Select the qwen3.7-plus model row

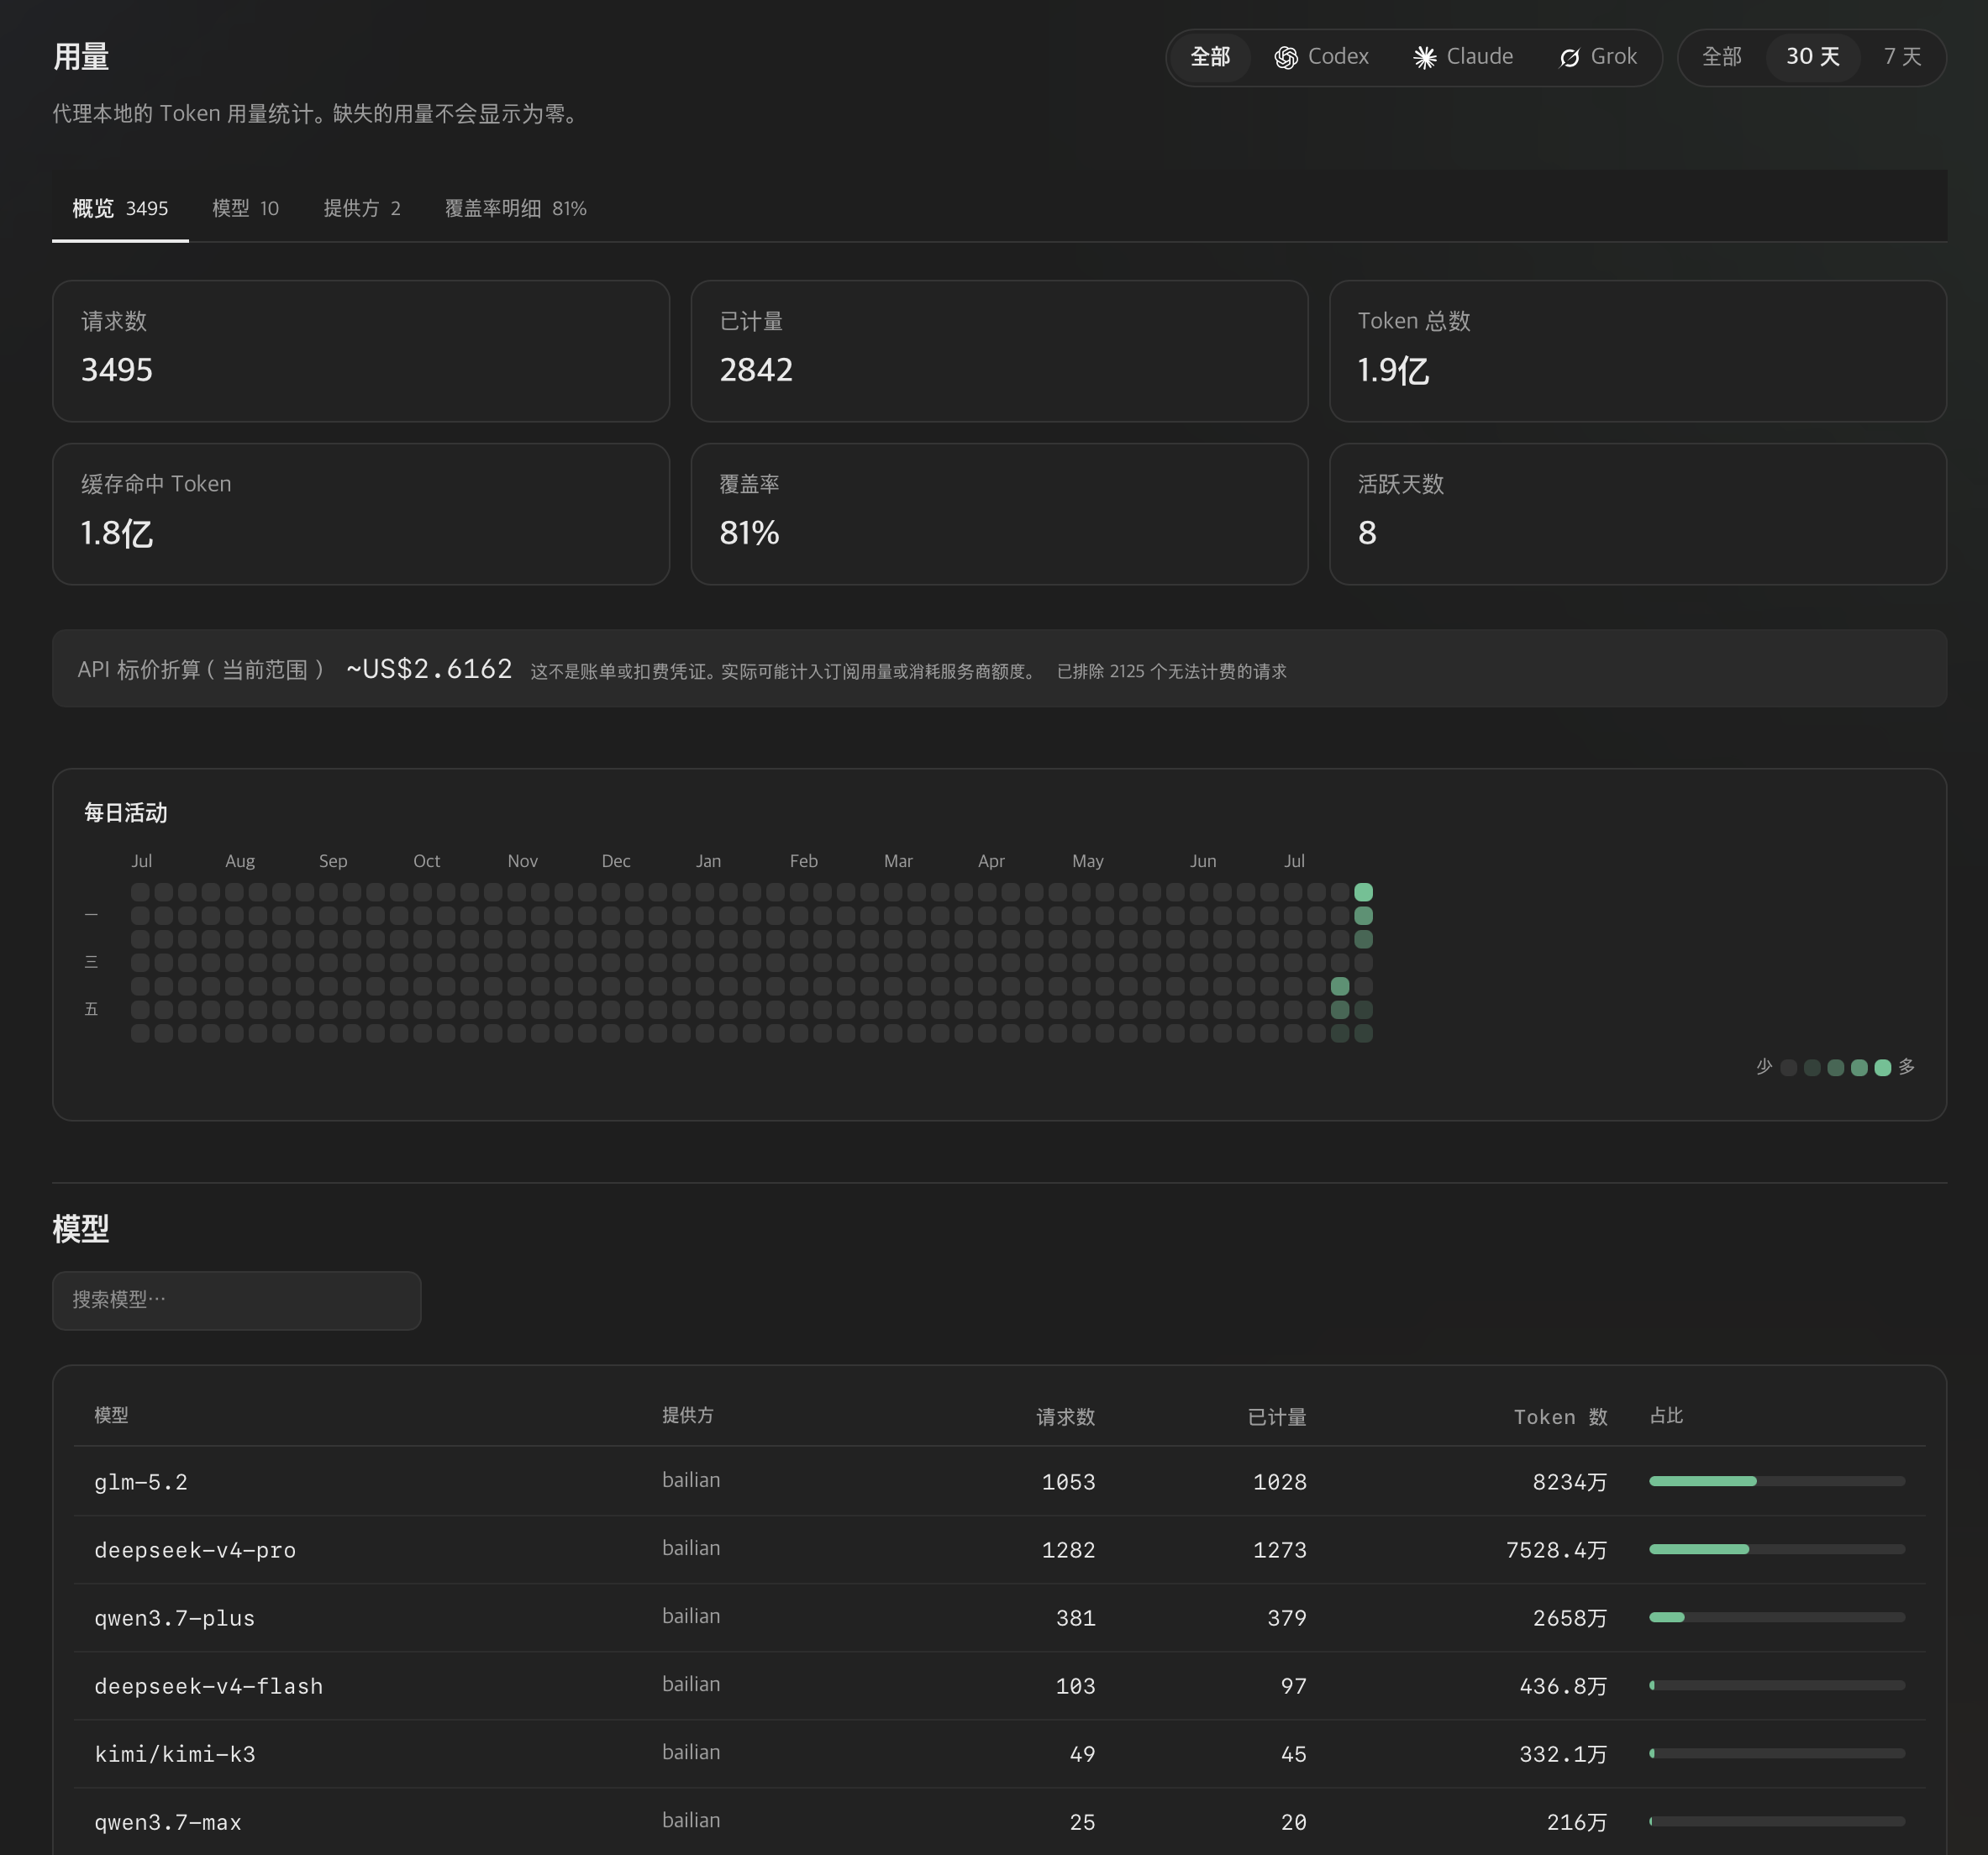coord(999,1617)
